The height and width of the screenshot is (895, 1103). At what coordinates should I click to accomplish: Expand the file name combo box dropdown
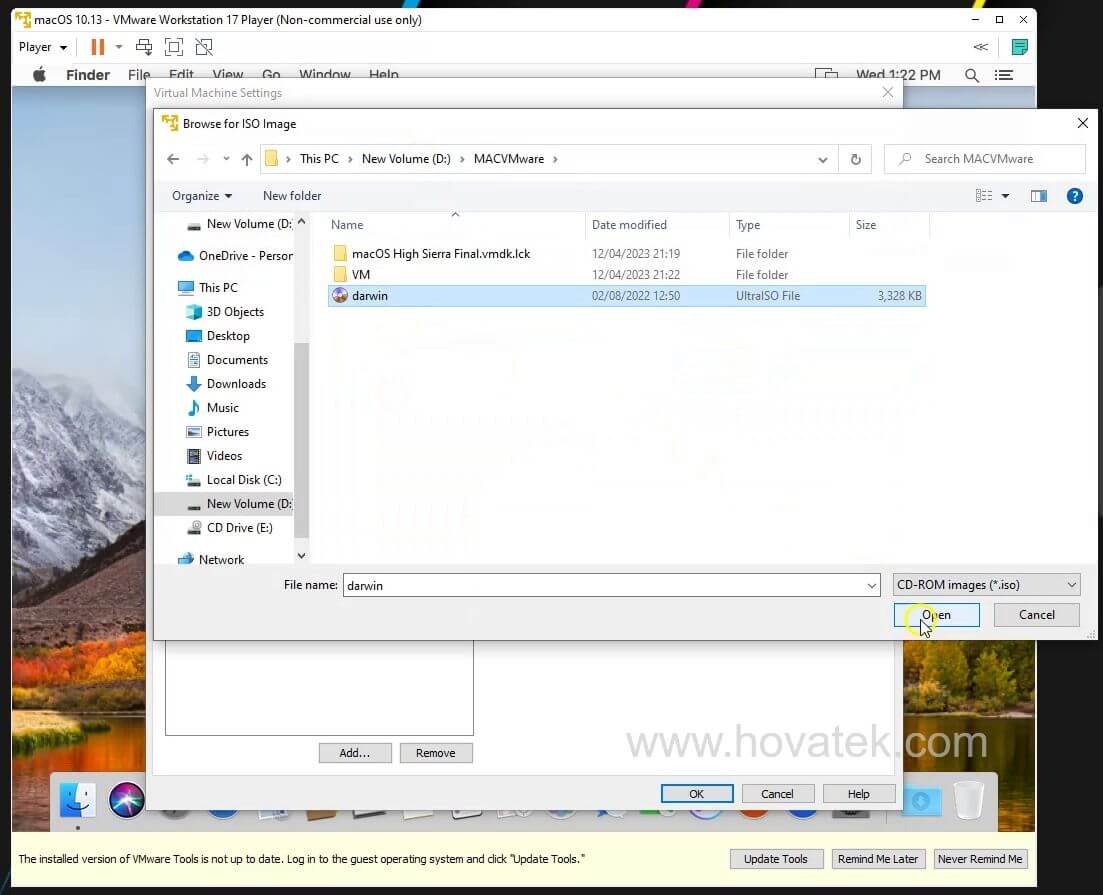[866, 584]
